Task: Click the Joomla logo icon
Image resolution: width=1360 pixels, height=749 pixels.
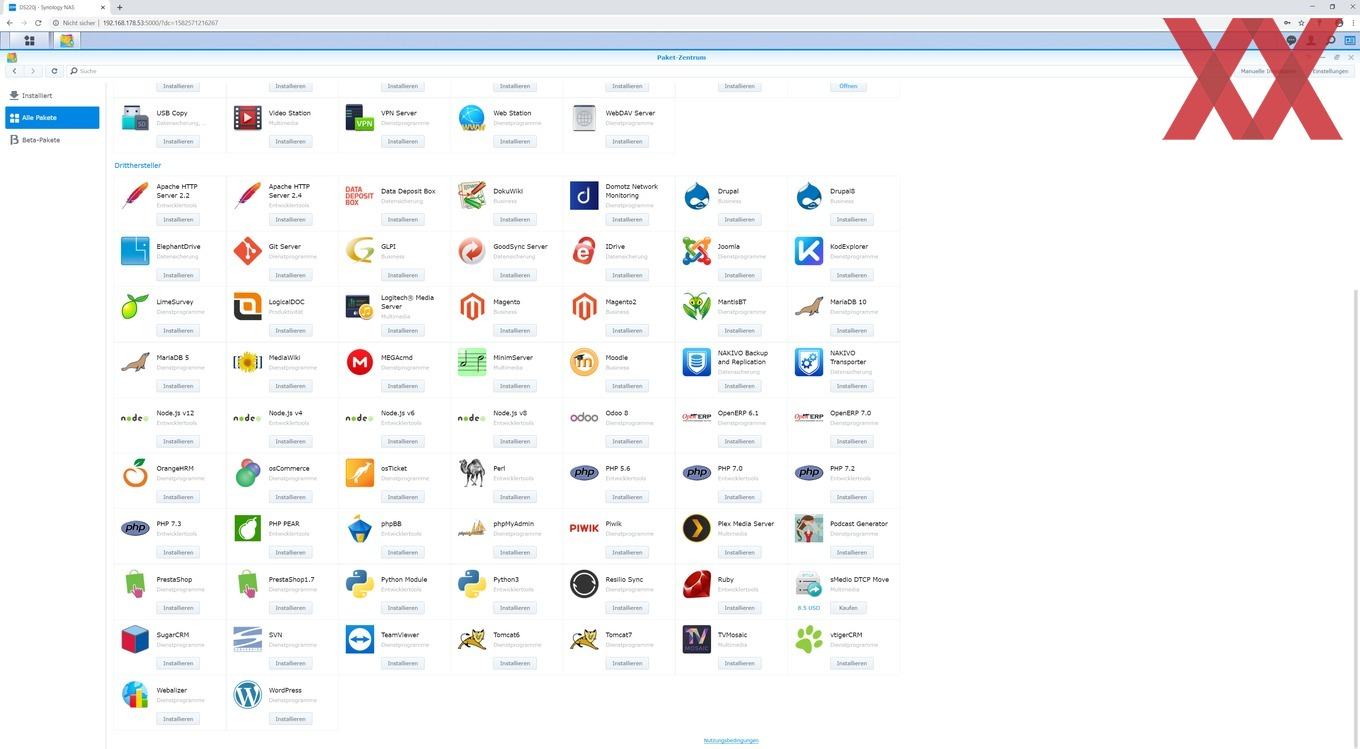Action: [697, 251]
